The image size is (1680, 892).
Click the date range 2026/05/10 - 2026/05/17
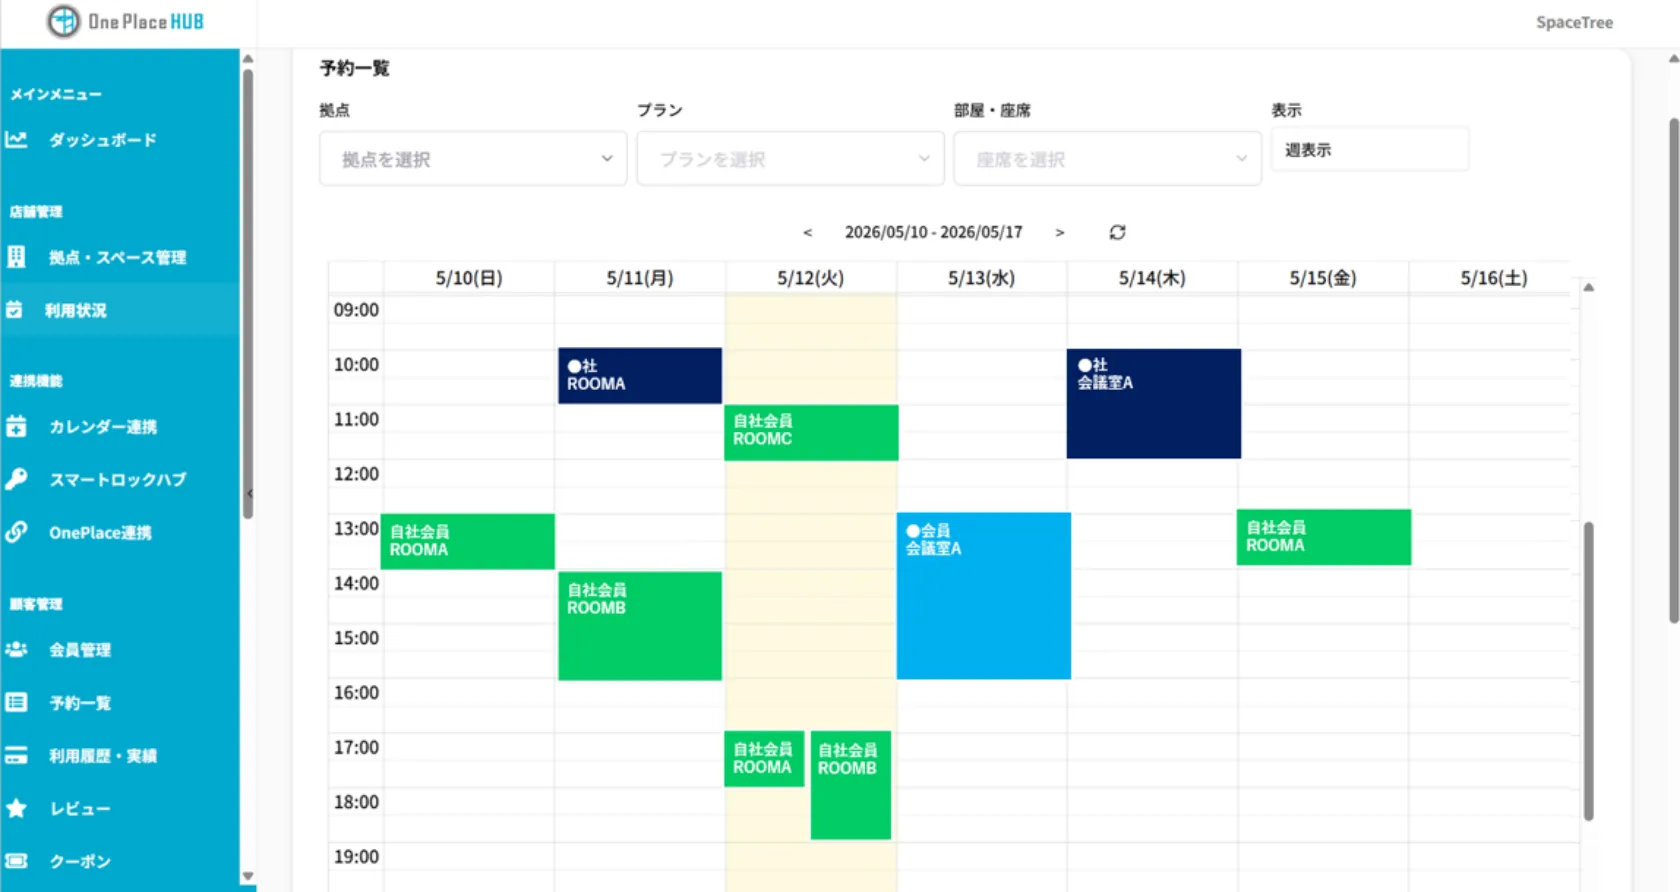click(934, 232)
